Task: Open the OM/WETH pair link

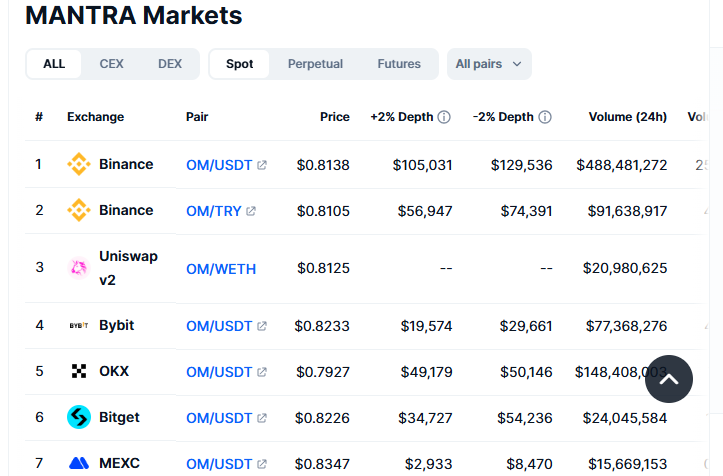Action: (221, 268)
